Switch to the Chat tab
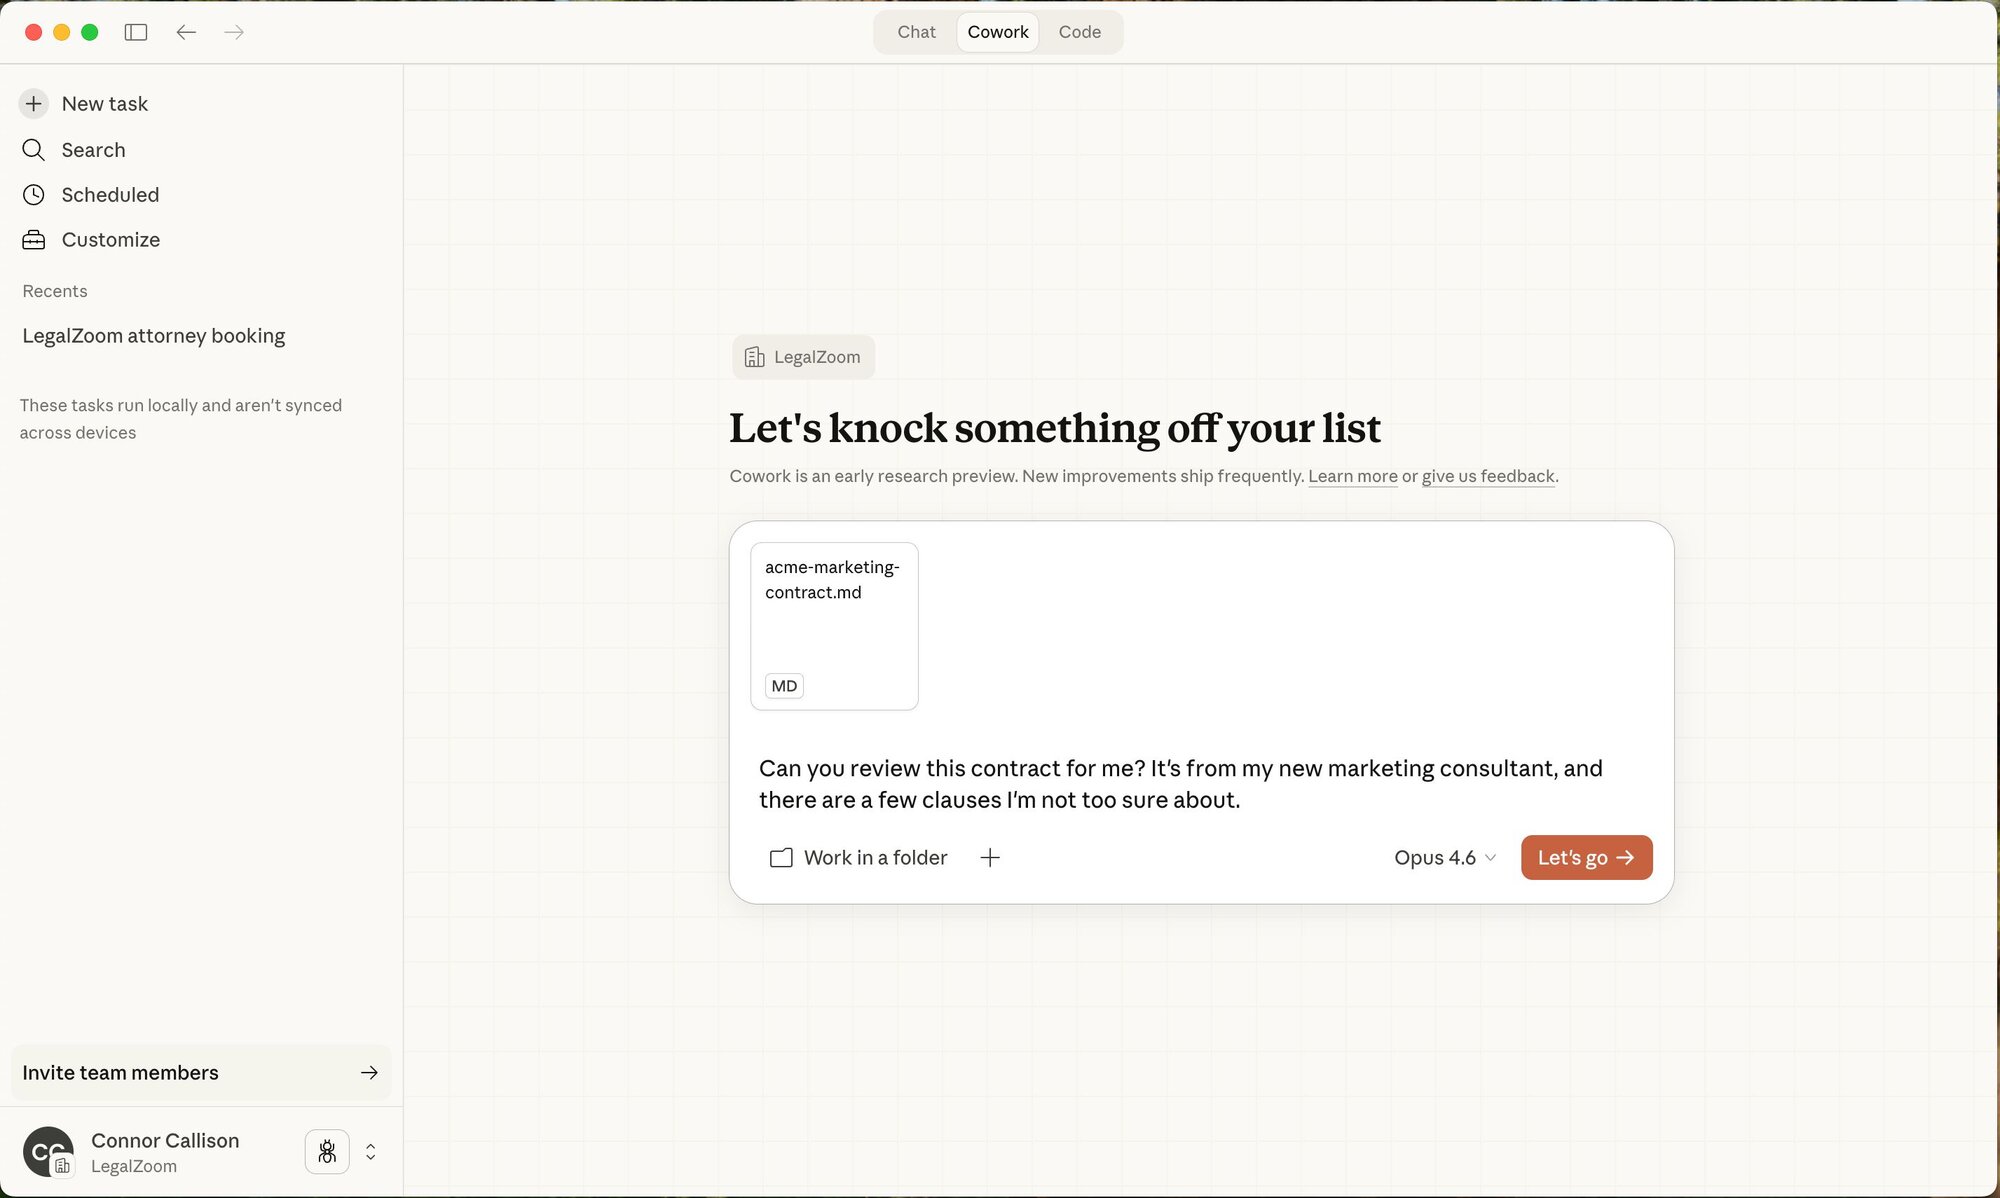Screen dimensions: 2000x1198 coord(916,32)
